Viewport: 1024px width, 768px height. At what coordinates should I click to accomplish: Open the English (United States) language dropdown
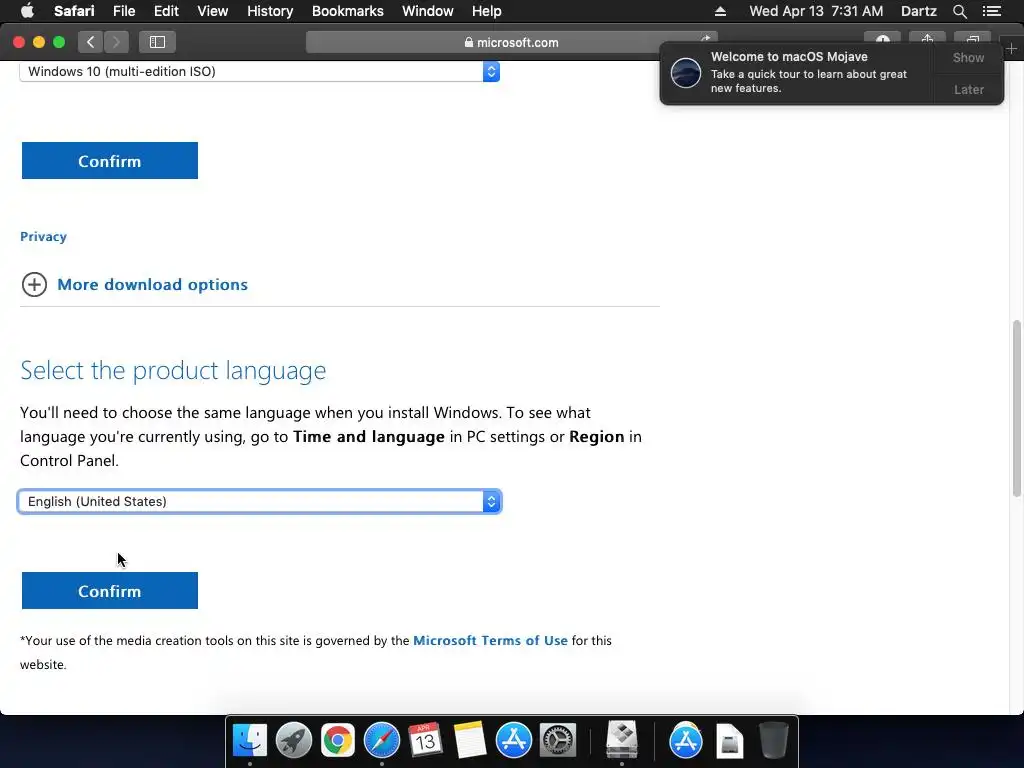260,502
